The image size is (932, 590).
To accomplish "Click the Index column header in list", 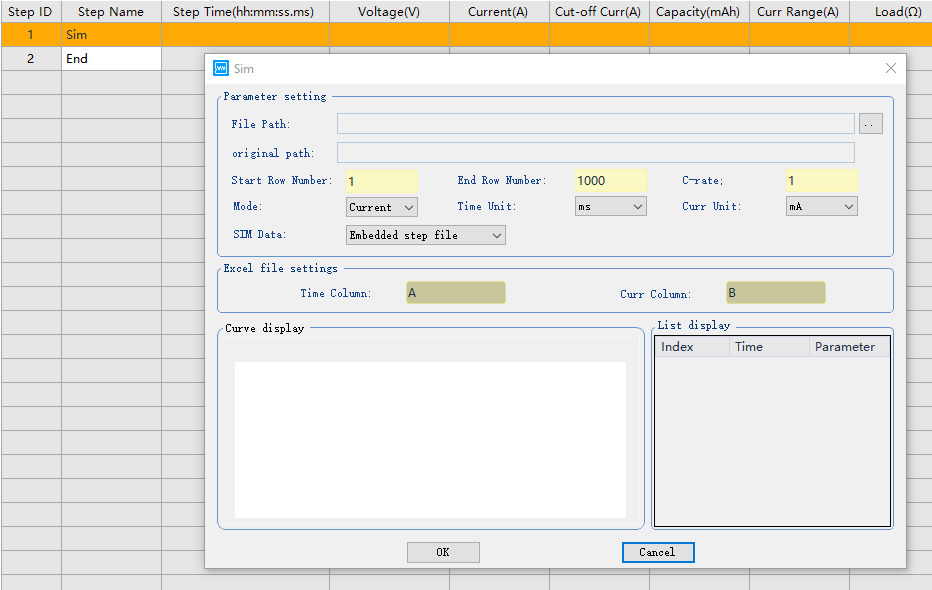I will click(x=690, y=347).
